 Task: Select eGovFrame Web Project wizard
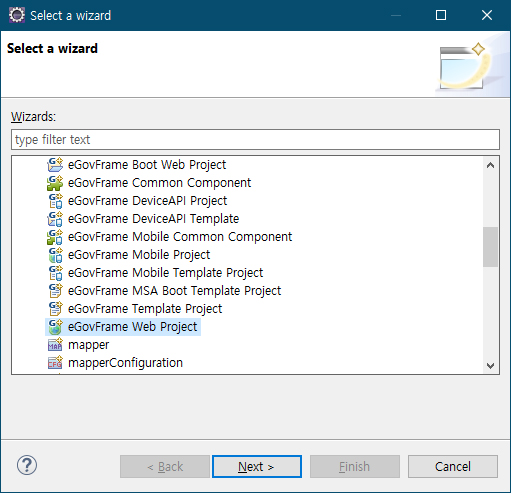(x=123, y=327)
